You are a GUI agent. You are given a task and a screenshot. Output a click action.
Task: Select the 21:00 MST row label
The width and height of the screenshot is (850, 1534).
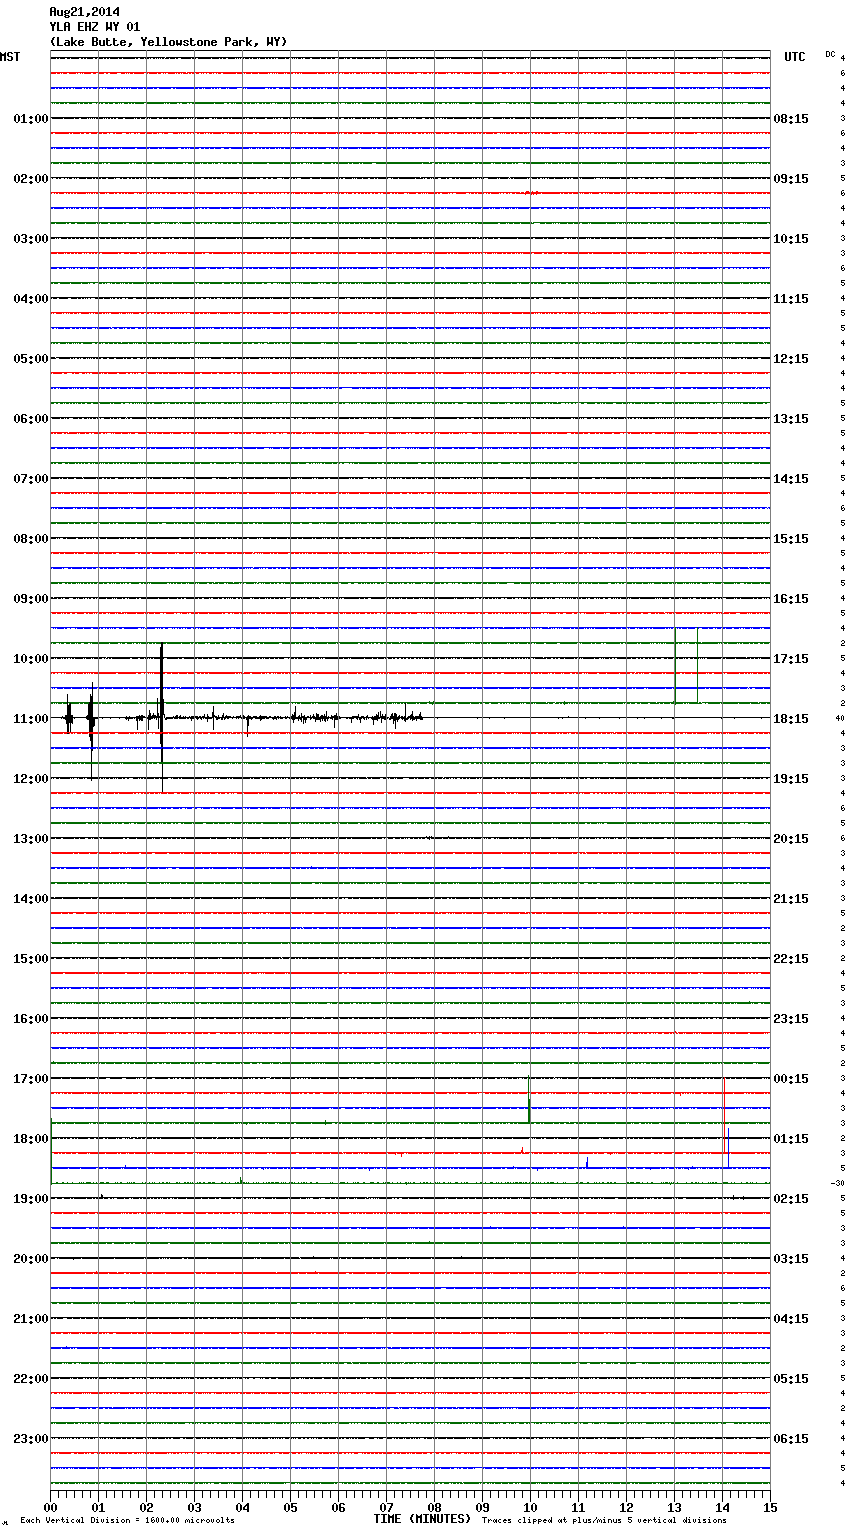point(30,1319)
